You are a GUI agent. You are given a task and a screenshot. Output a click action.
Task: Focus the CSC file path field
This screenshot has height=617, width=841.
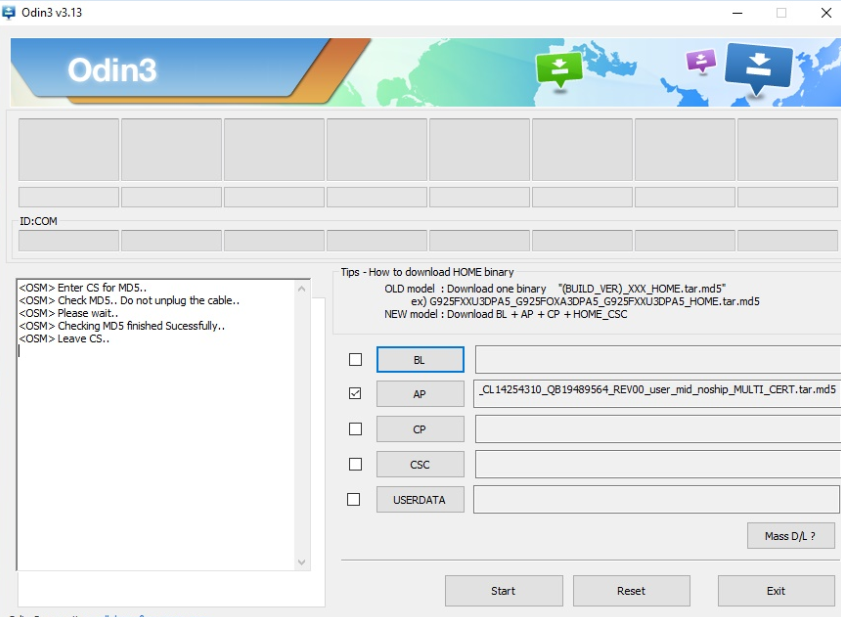coord(658,464)
